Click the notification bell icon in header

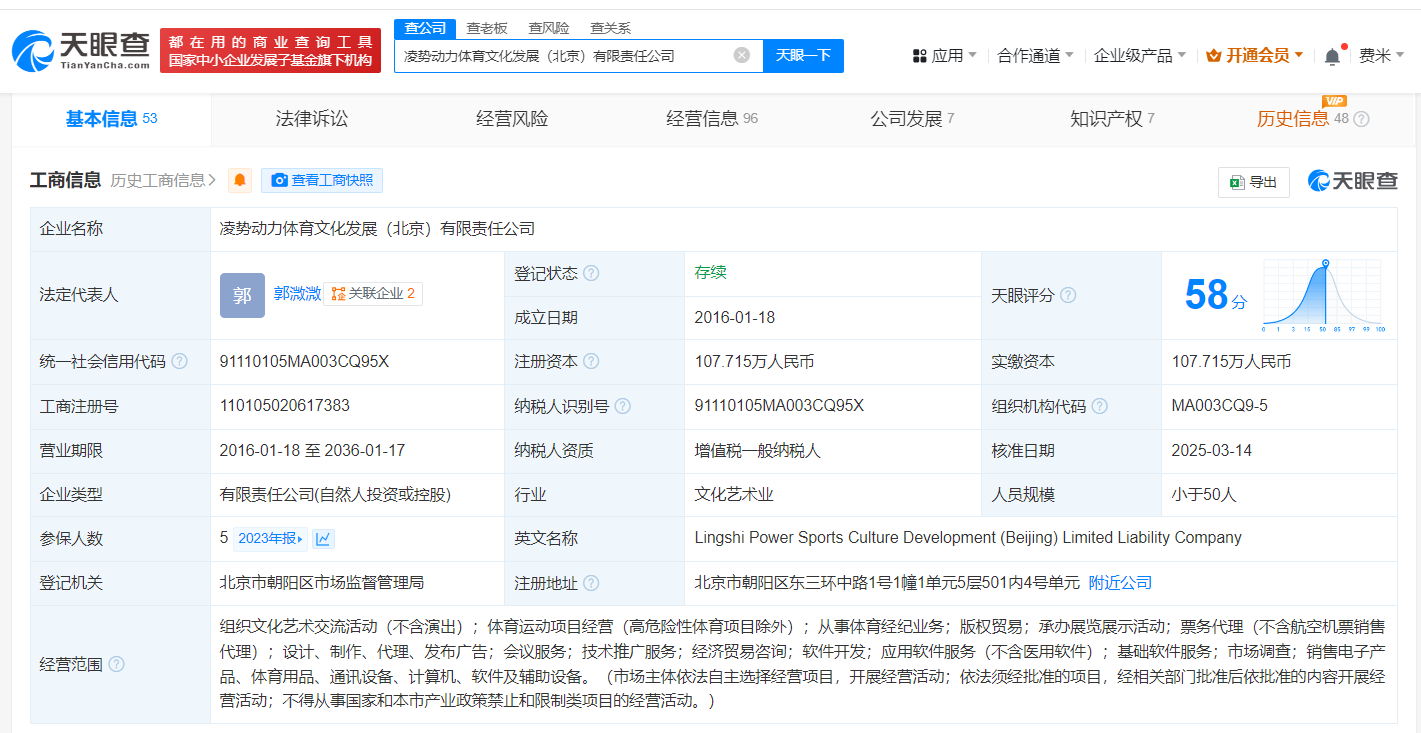pos(1332,57)
